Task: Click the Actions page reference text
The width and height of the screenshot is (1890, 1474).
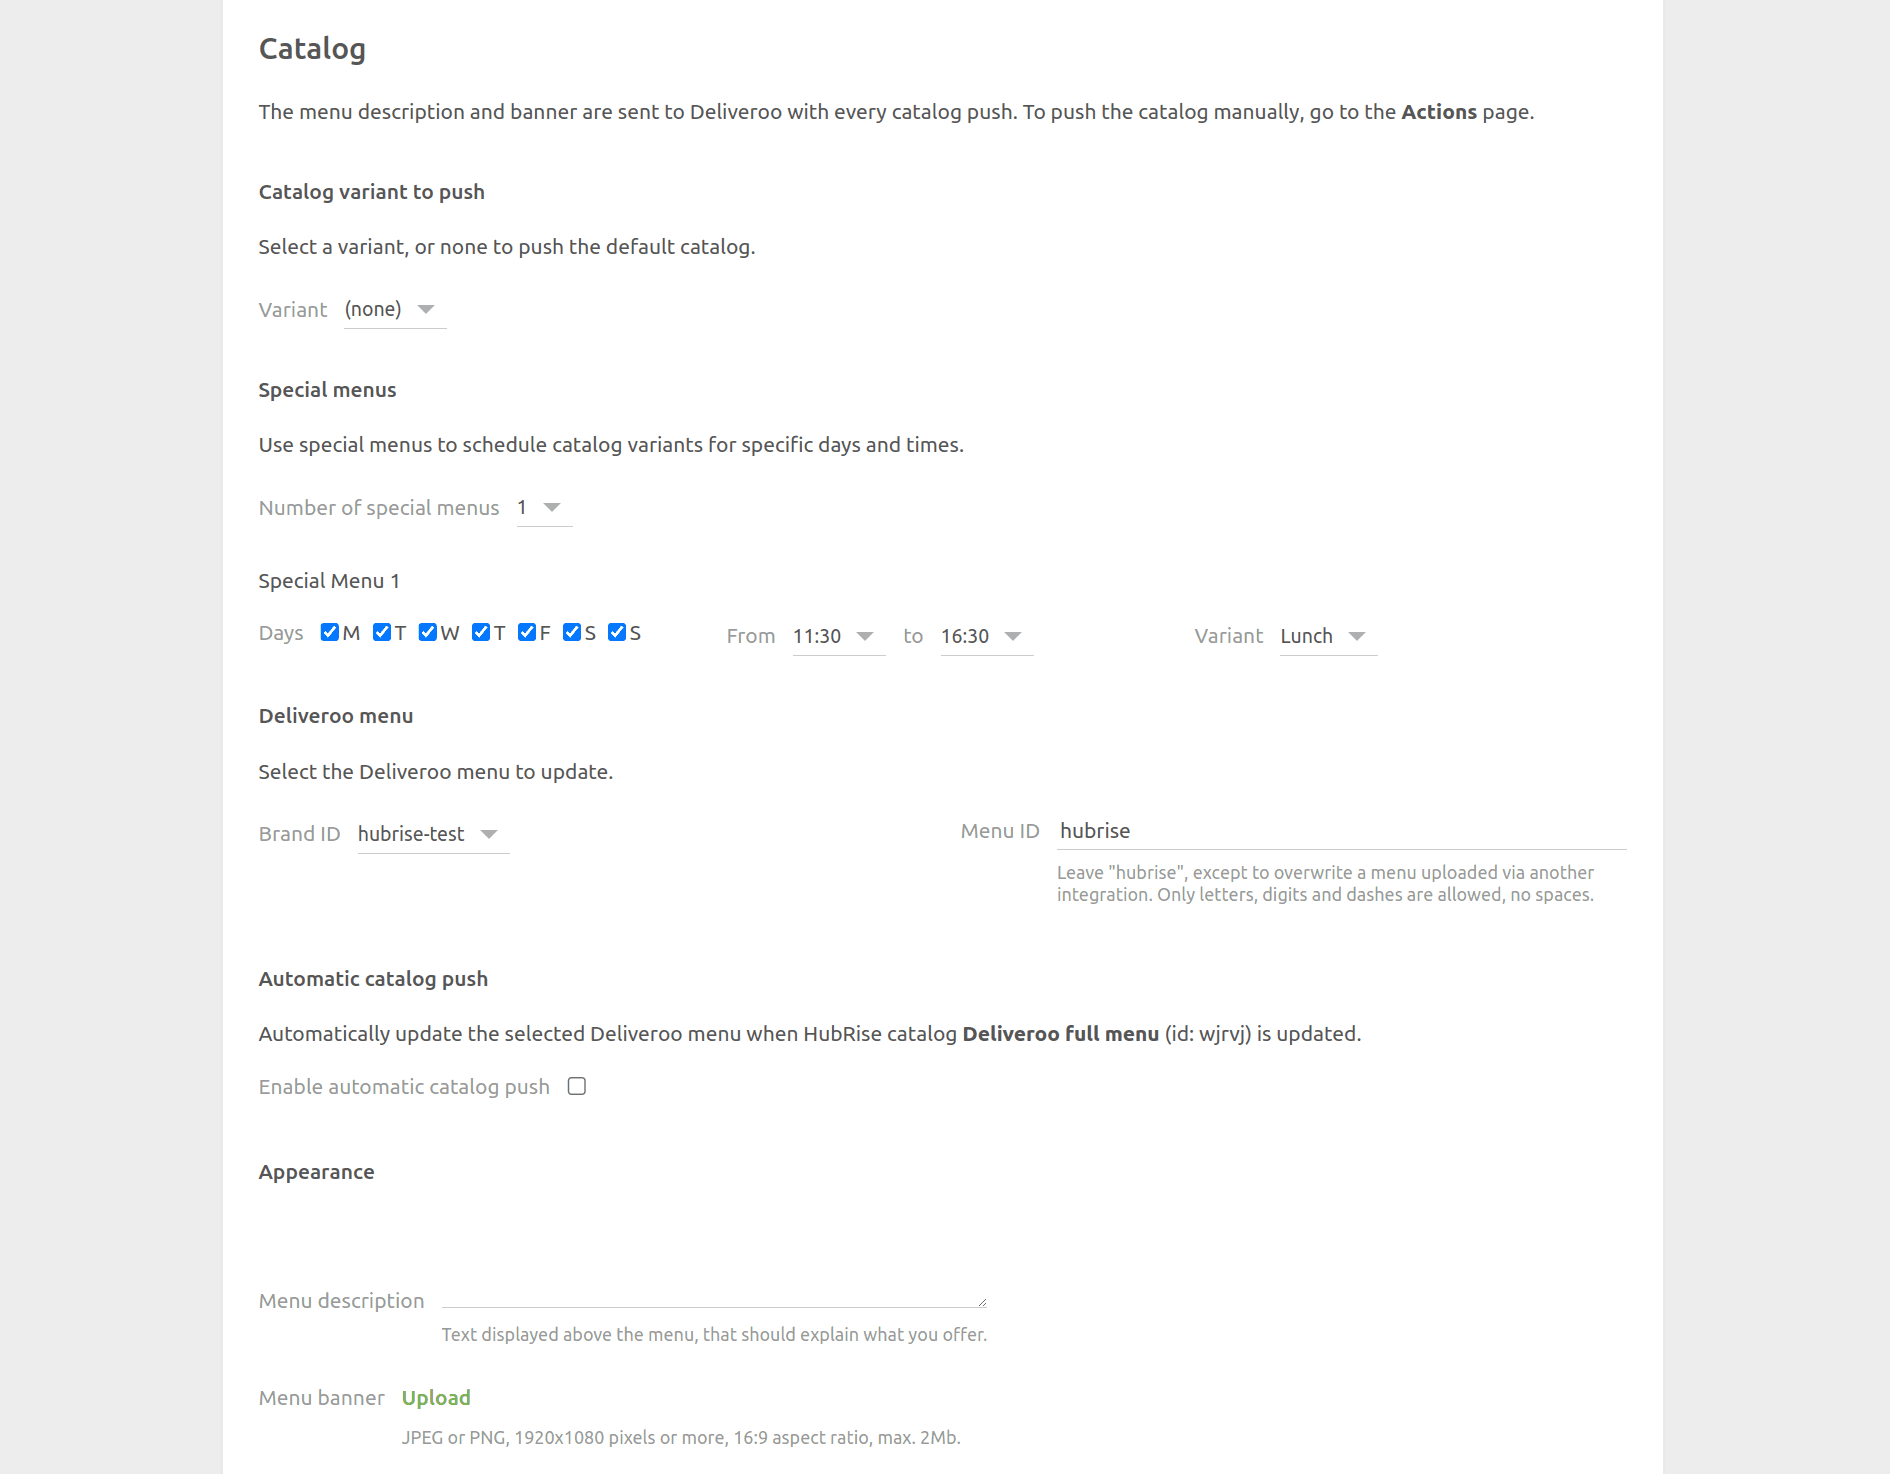Action: click(x=1439, y=112)
